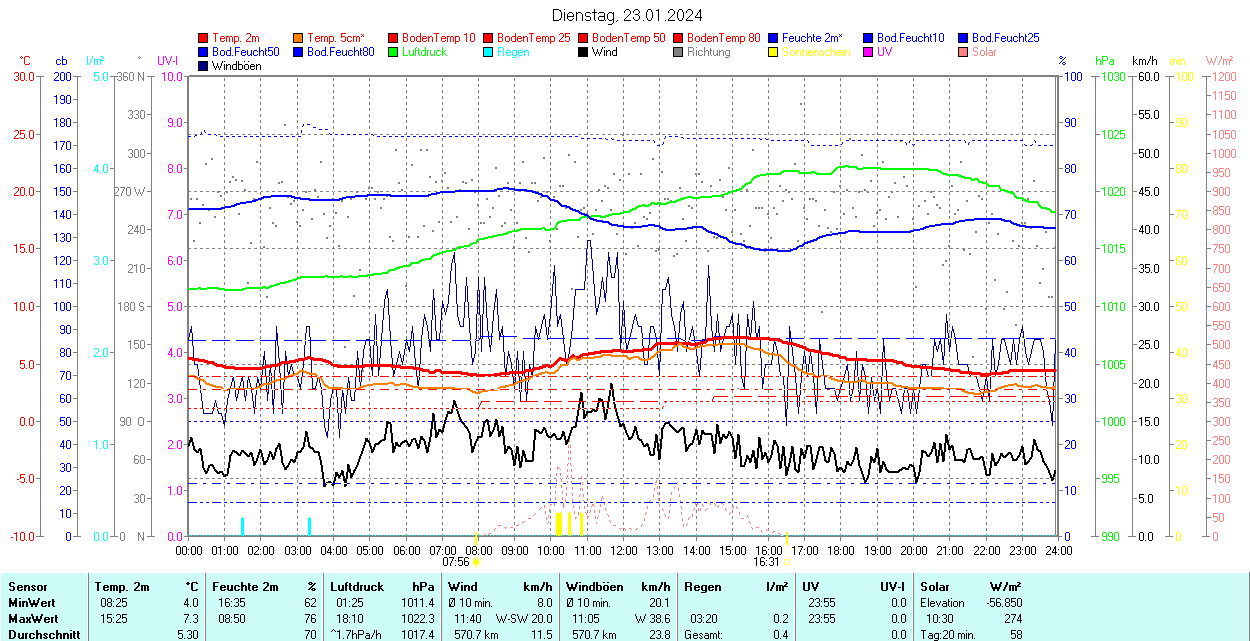The width and height of the screenshot is (1250, 641).
Task: Click the cyan Regen legend square
Action: [x=489, y=52]
